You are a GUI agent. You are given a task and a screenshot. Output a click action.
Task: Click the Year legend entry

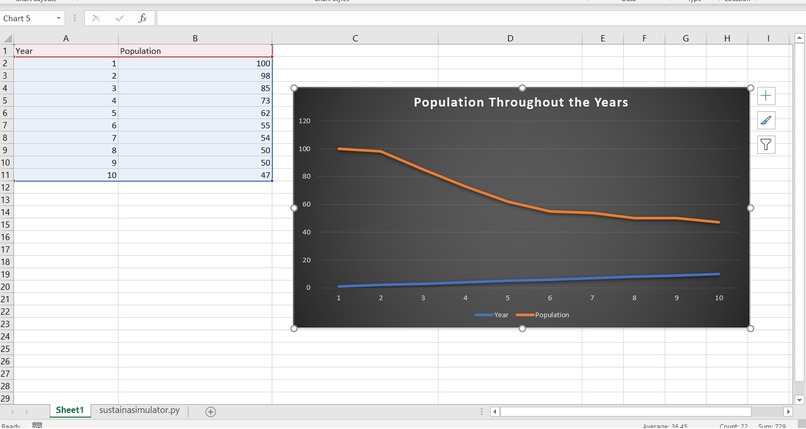point(492,315)
